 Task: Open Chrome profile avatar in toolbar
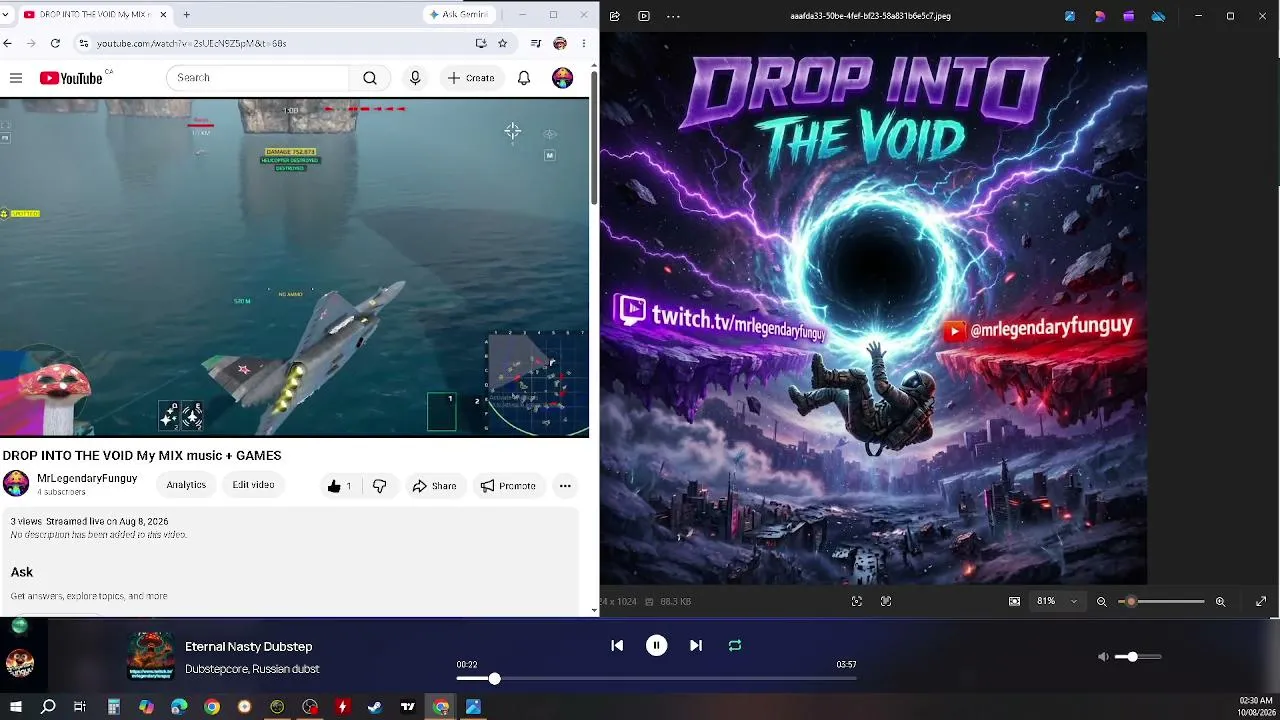(x=560, y=43)
